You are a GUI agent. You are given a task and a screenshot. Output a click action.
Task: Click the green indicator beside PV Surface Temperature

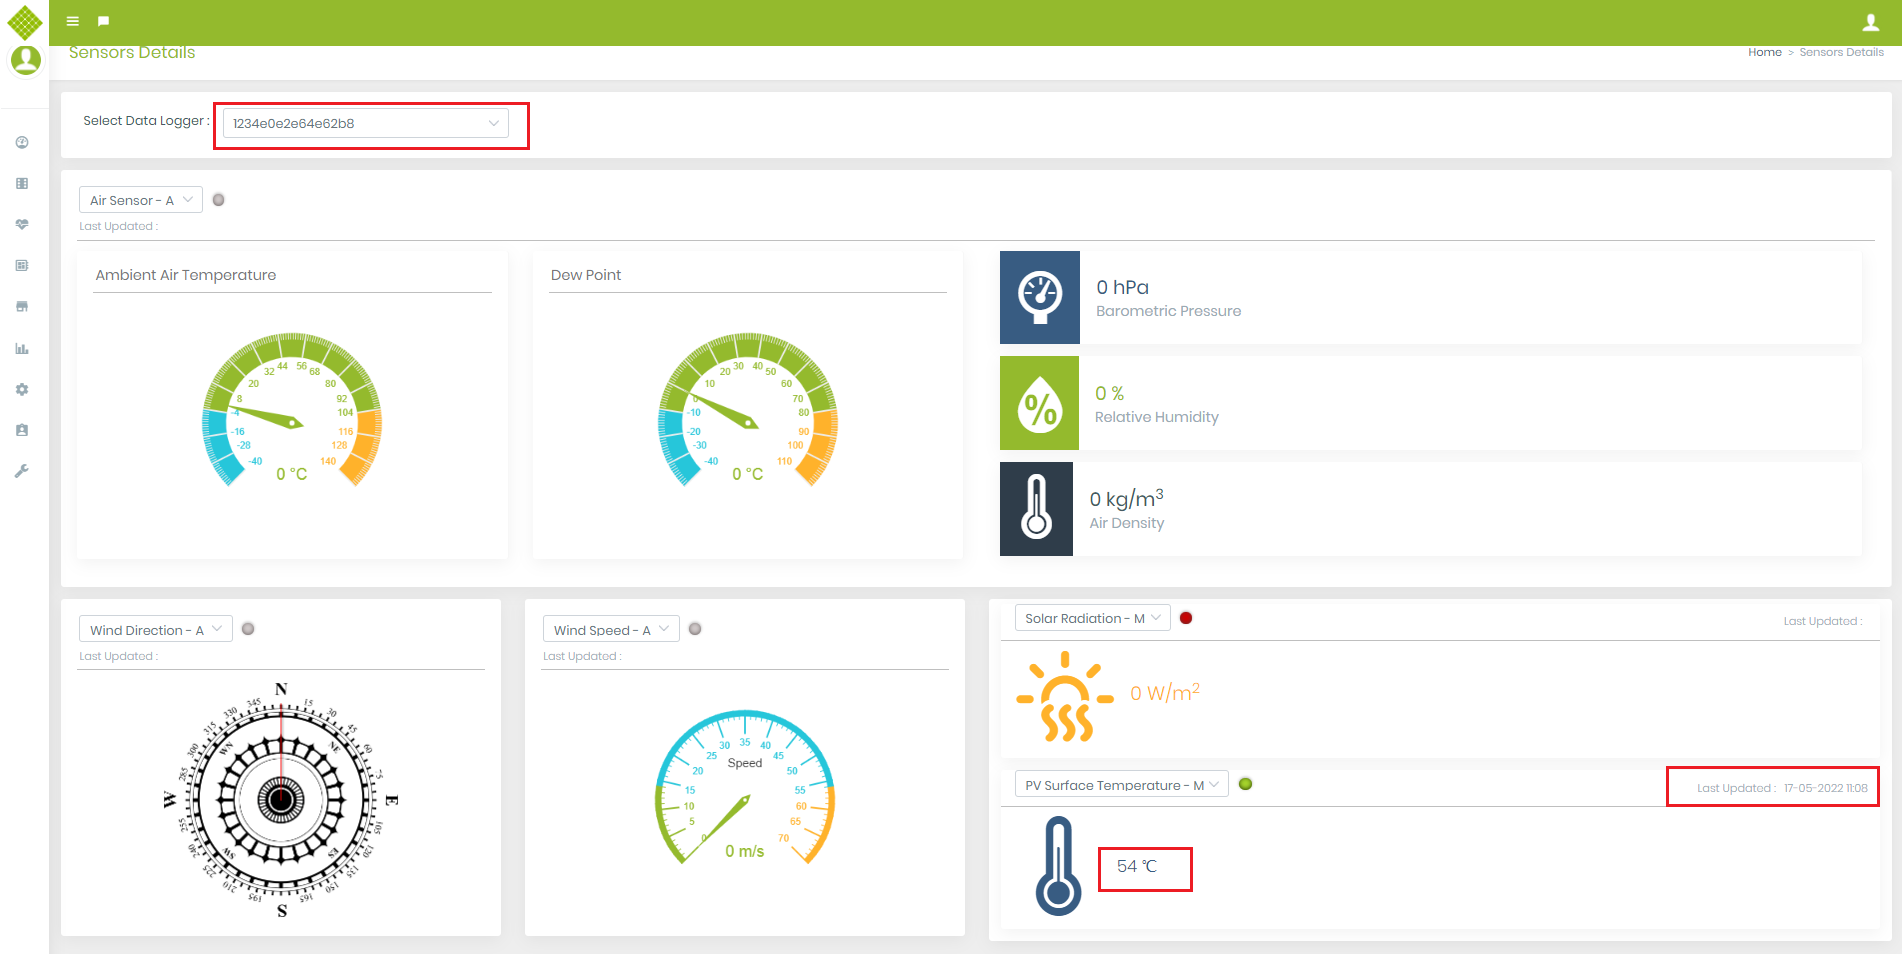1245,784
